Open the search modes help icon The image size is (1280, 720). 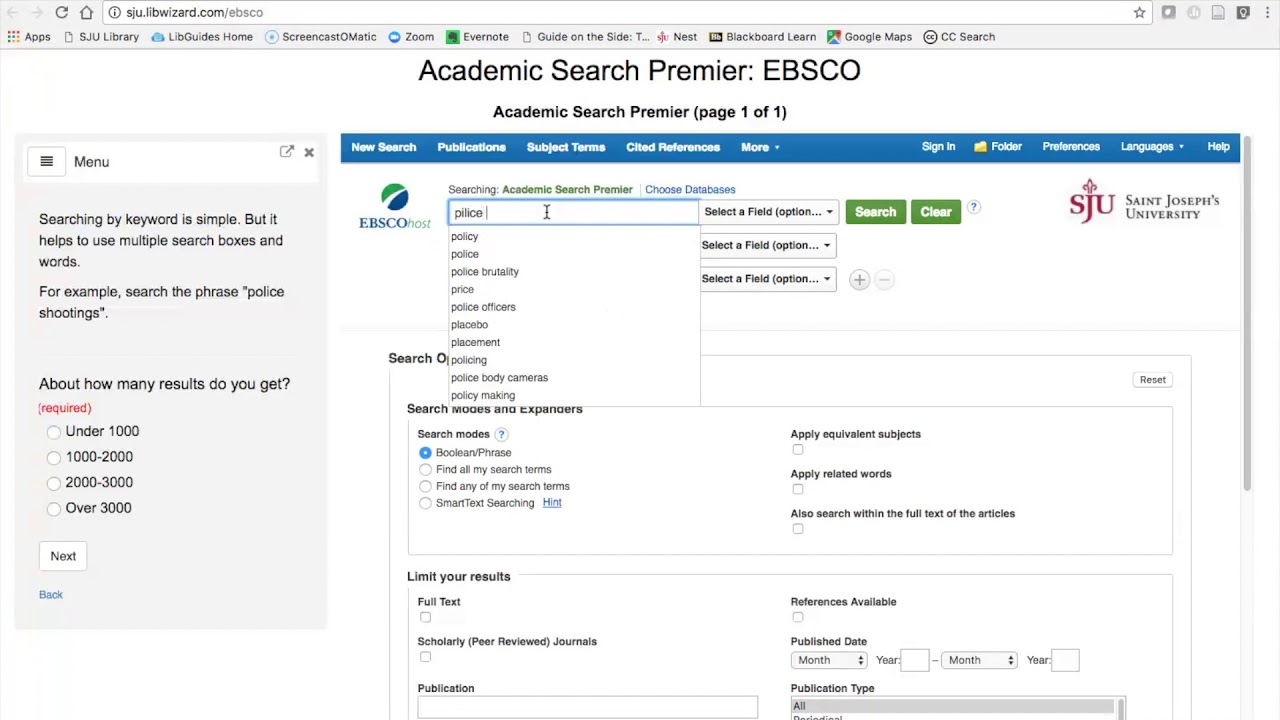coord(501,434)
